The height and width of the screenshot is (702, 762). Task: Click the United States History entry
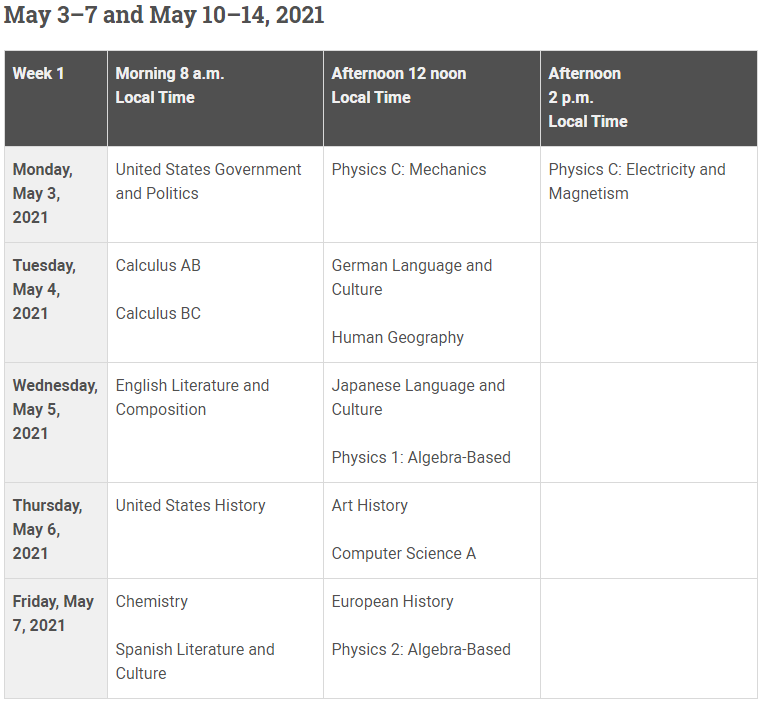point(190,505)
